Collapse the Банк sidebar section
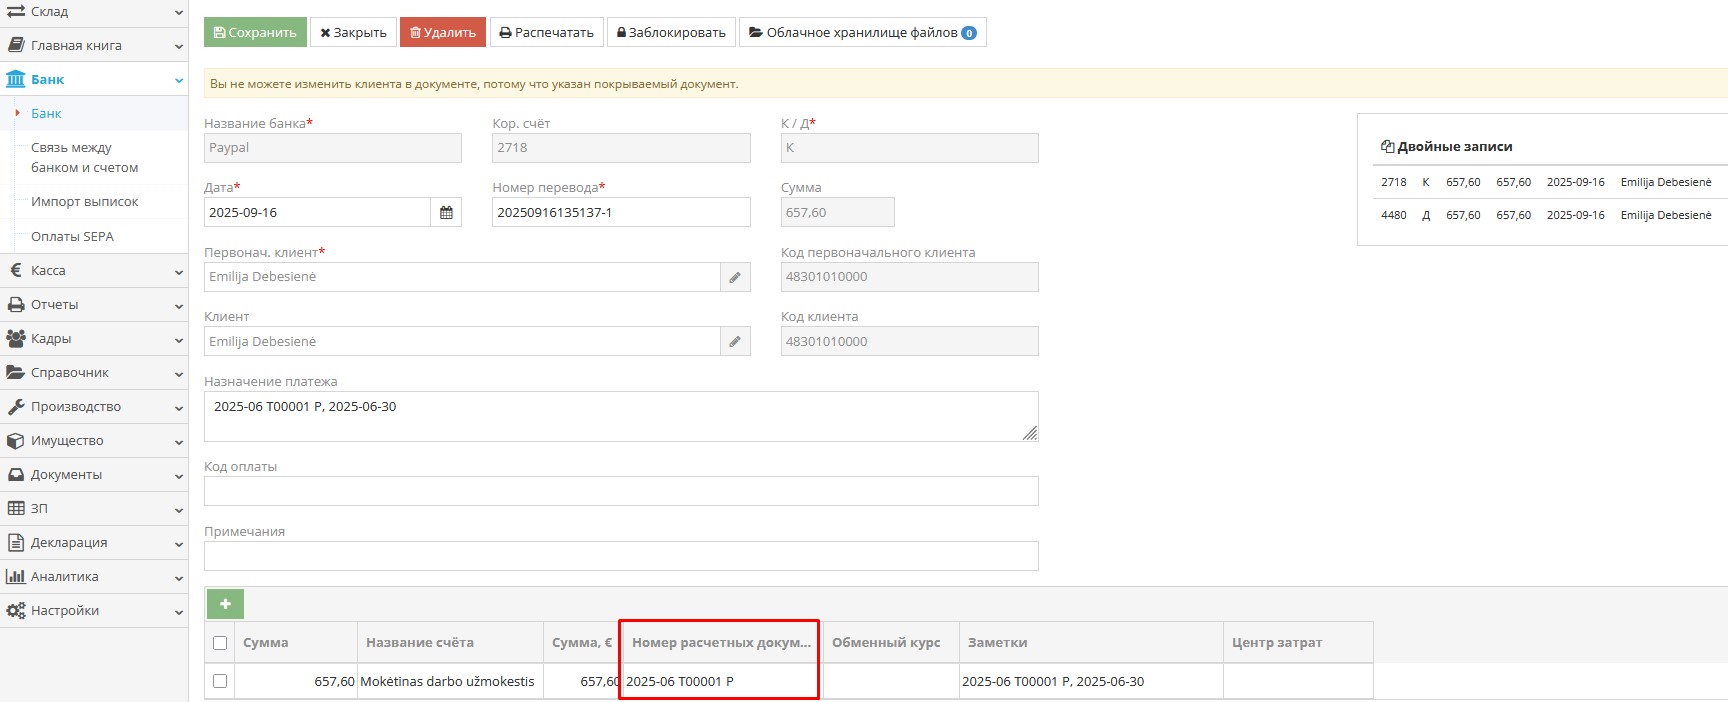Screen dimensions: 1728x702 94,79
